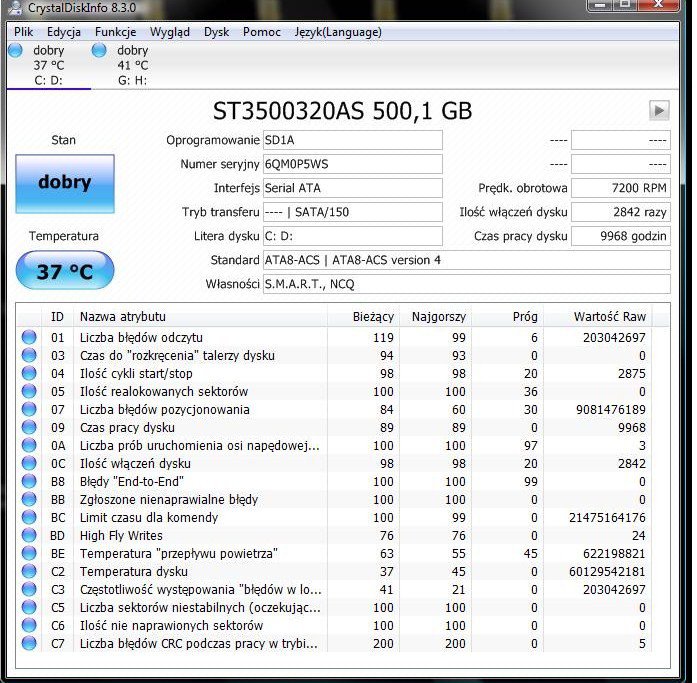Click the Oprogramowanie field SD1A
The width and height of the screenshot is (697, 683).
point(353,140)
